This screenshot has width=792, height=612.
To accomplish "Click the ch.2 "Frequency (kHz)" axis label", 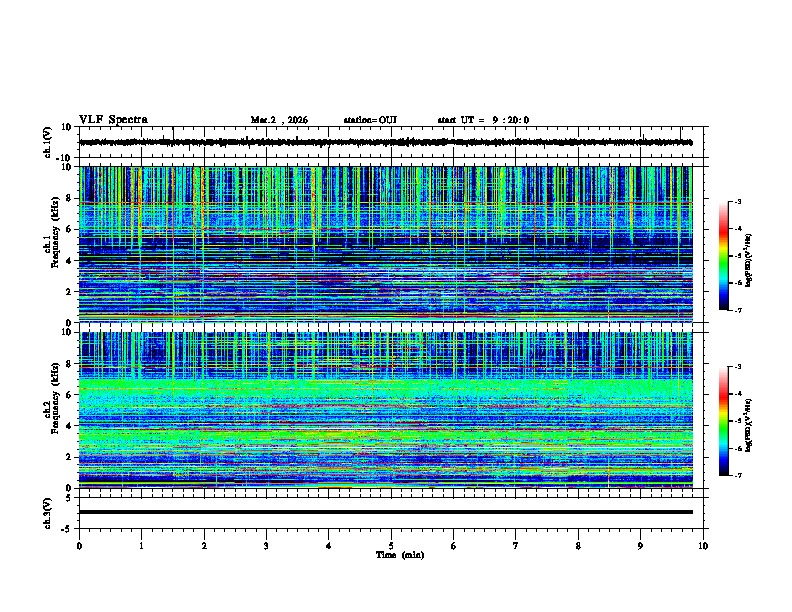I will coord(57,397).
